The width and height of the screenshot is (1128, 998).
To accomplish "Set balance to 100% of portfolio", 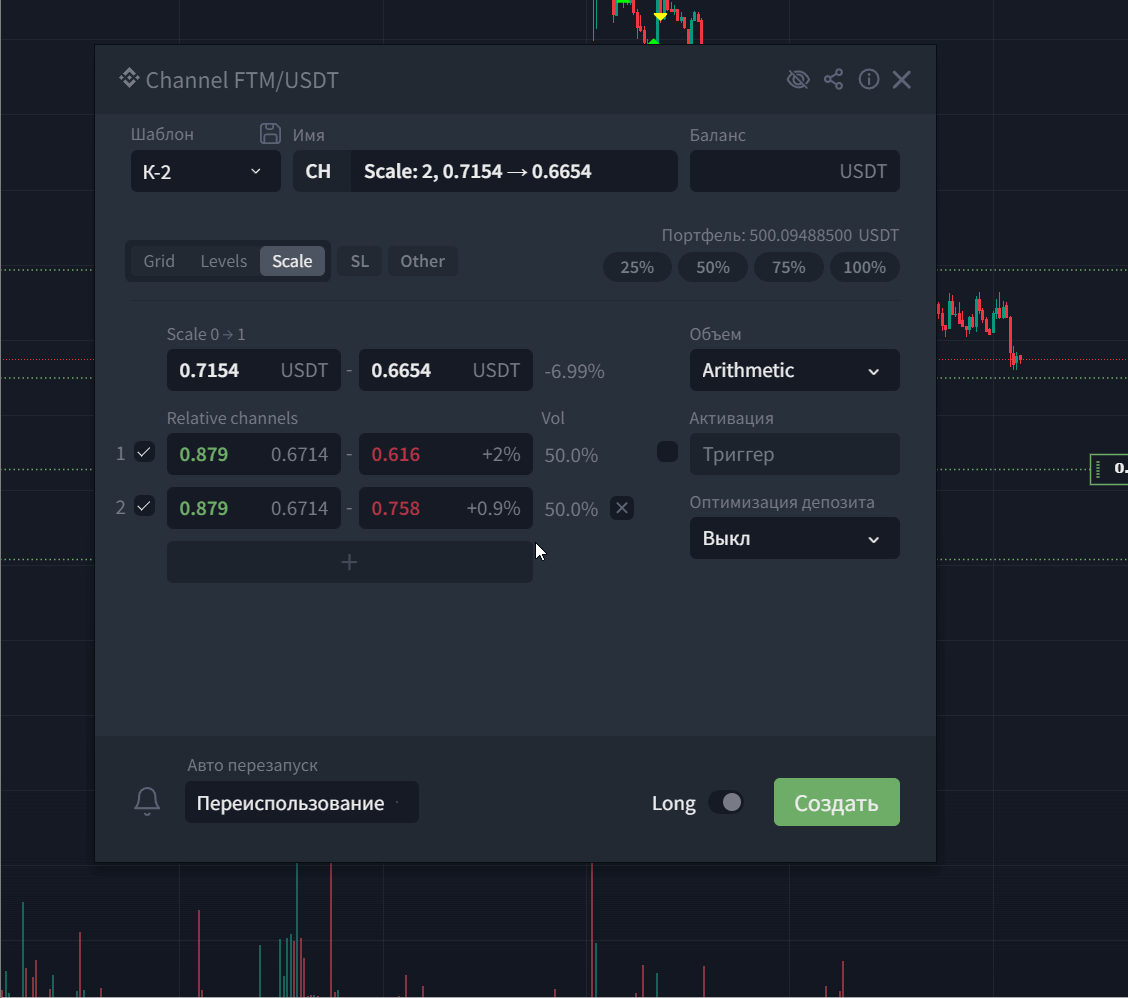I will pyautogui.click(x=864, y=268).
